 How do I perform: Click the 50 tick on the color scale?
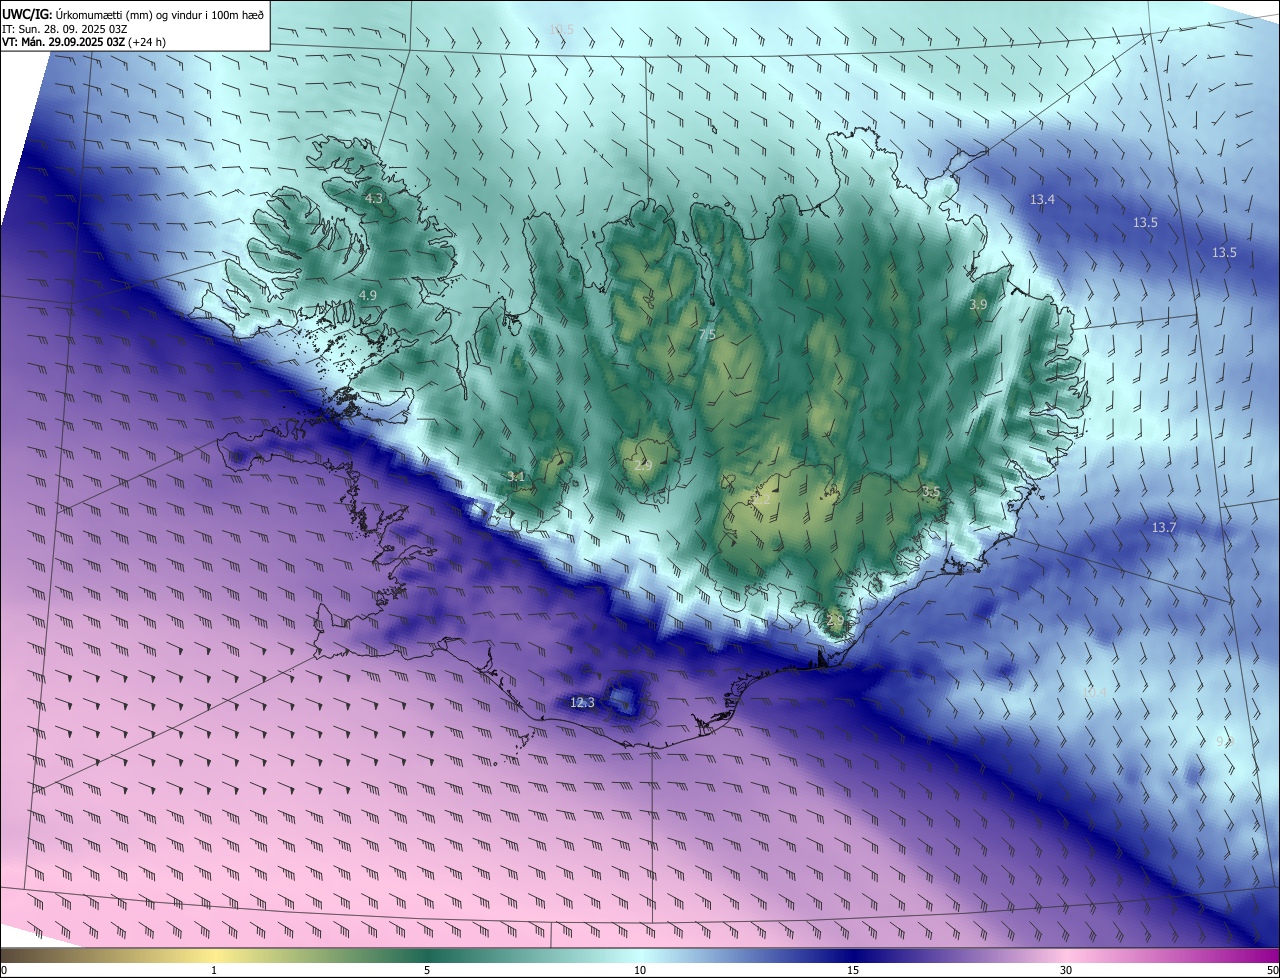(1272, 970)
